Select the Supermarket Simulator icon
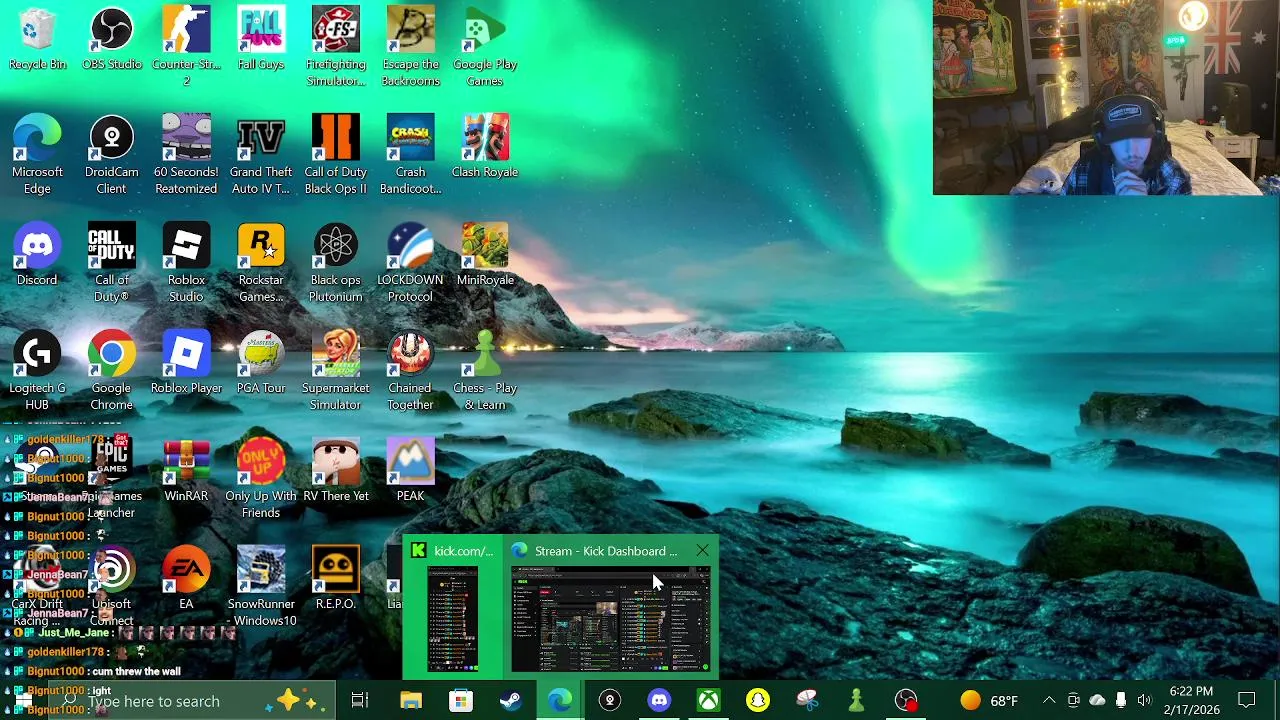Screen dimensions: 1280x720 pyautogui.click(x=336, y=370)
